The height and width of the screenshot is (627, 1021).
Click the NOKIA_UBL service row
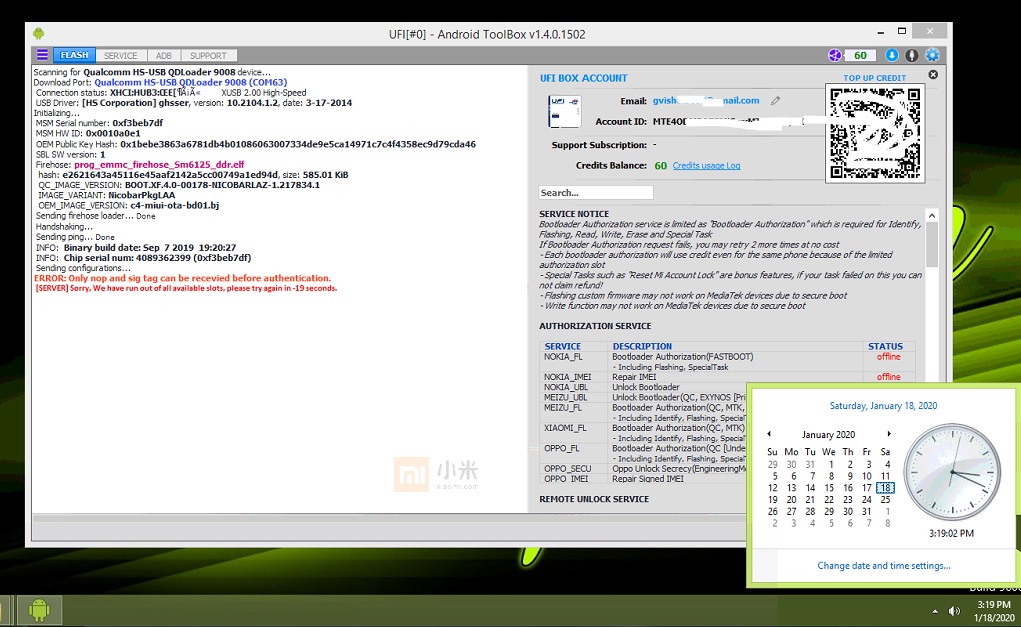(727, 387)
